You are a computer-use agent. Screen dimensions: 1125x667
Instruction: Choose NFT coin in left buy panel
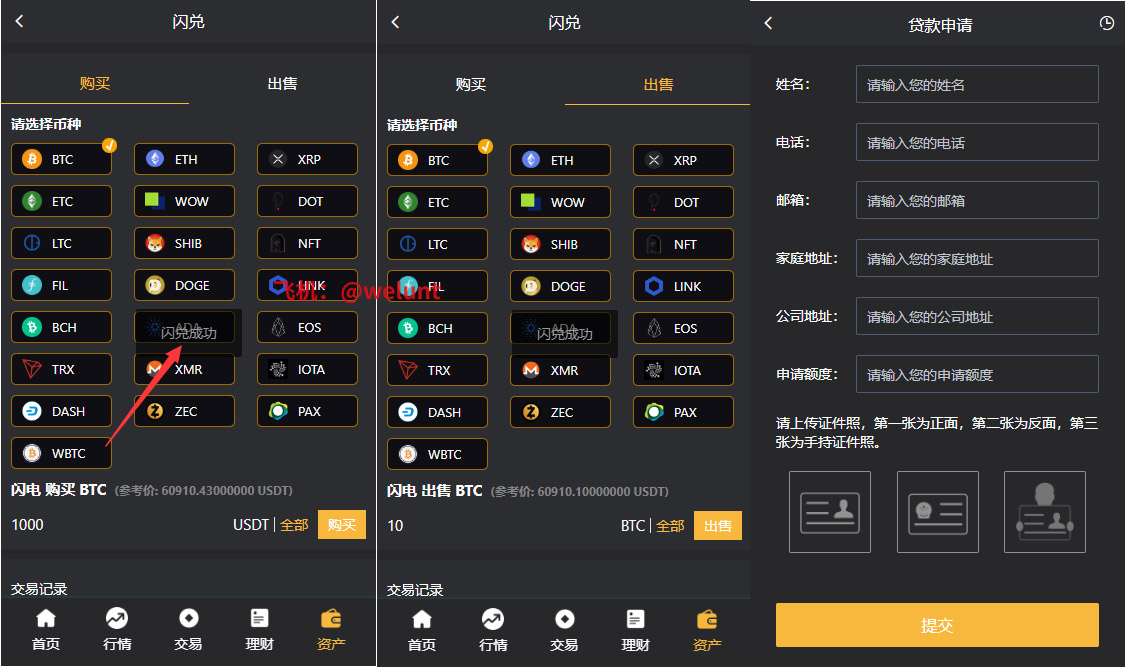(307, 243)
